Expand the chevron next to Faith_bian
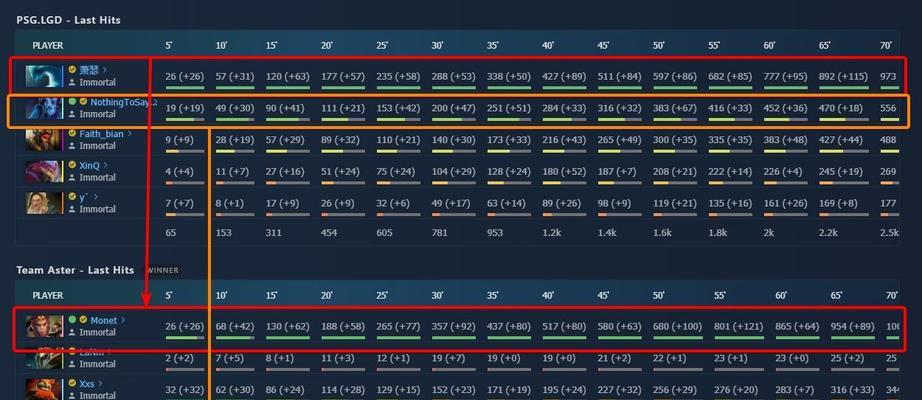 (129, 134)
